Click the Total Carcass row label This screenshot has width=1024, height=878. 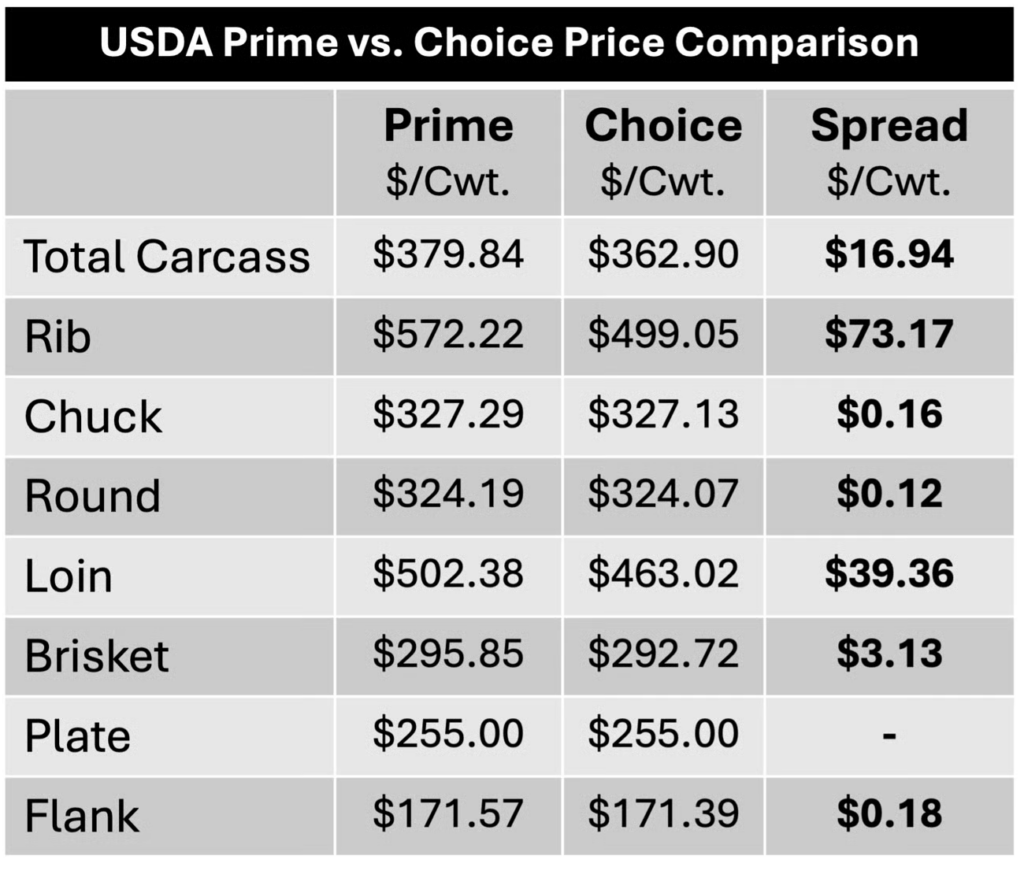[x=167, y=256]
